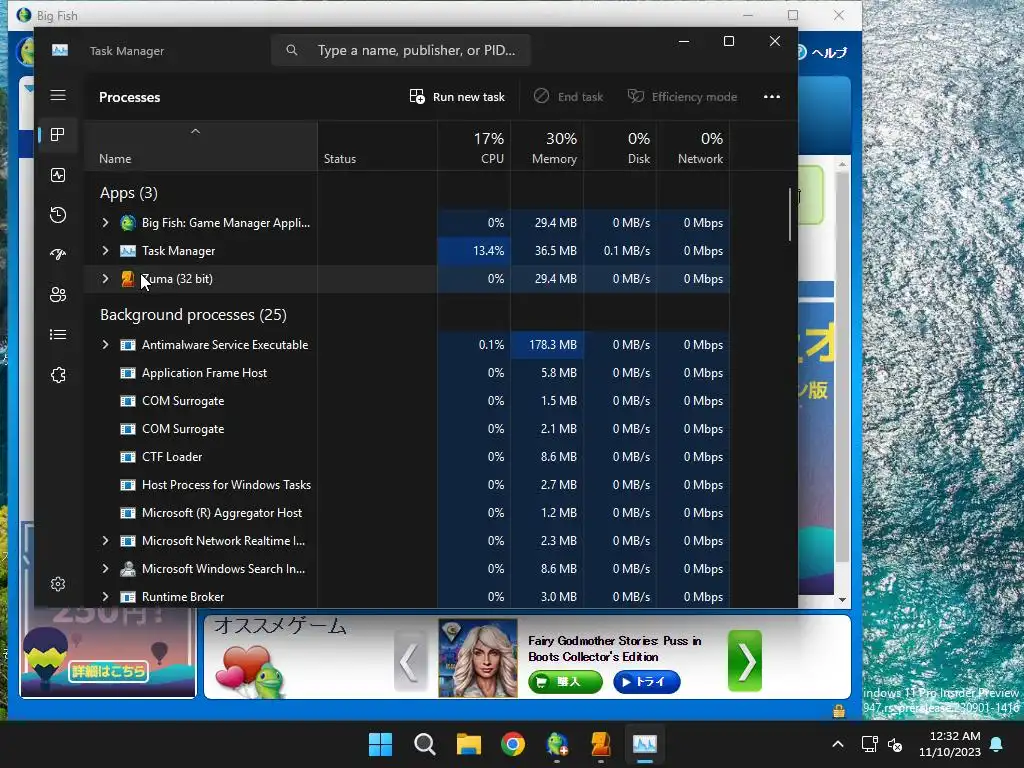Expand Antimalware Service Executable row
The image size is (1024, 768).
(x=105, y=345)
